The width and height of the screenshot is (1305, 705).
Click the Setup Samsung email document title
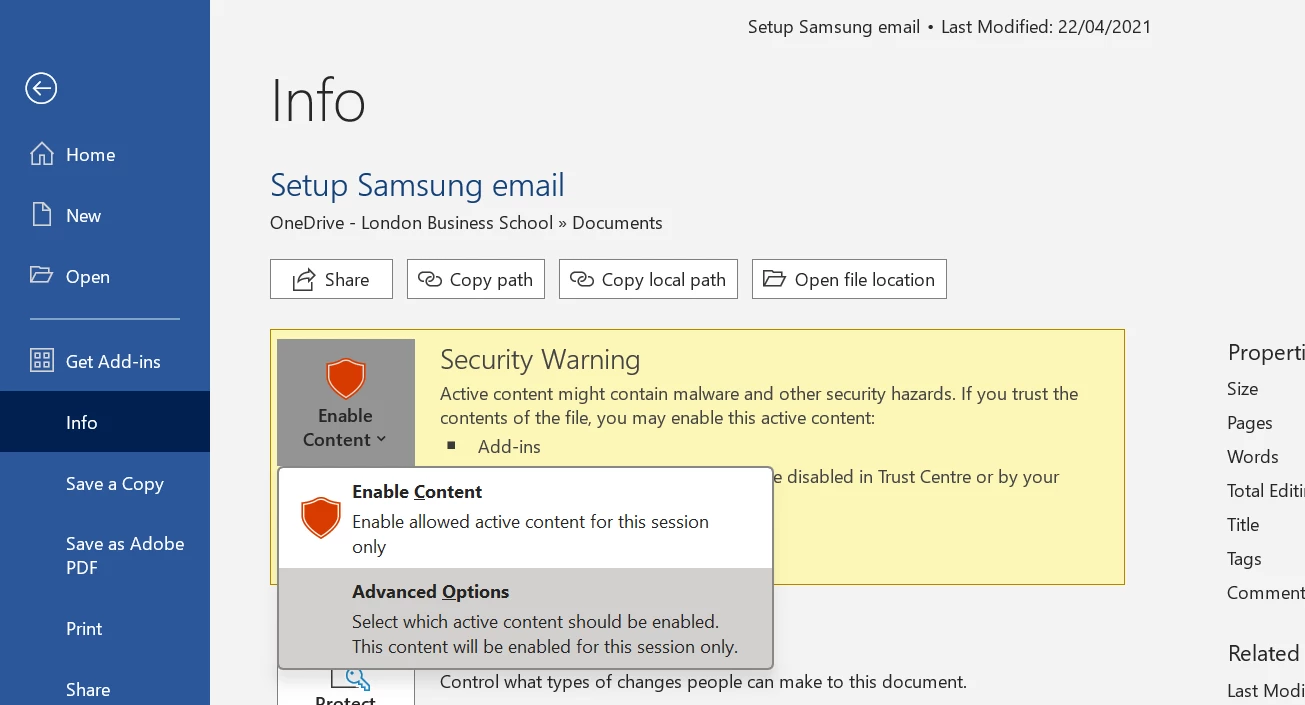coord(417,185)
